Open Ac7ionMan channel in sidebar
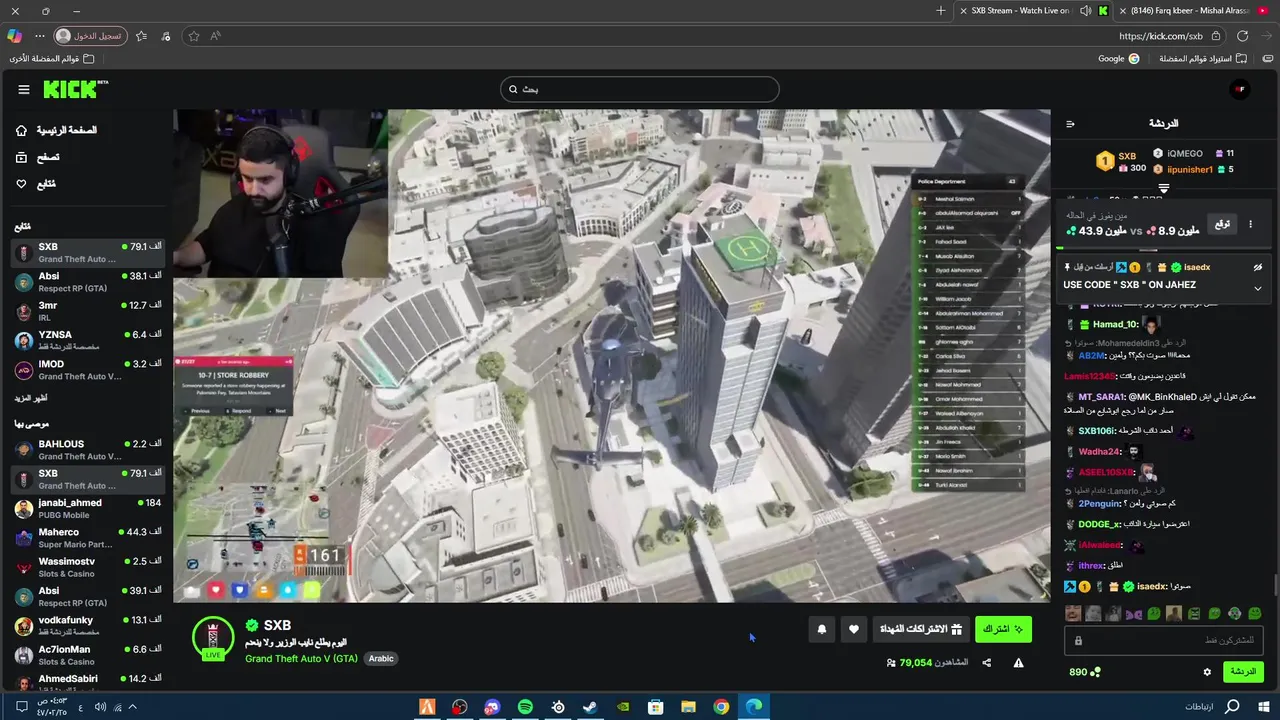Image resolution: width=1280 pixels, height=720 pixels. tap(88, 655)
